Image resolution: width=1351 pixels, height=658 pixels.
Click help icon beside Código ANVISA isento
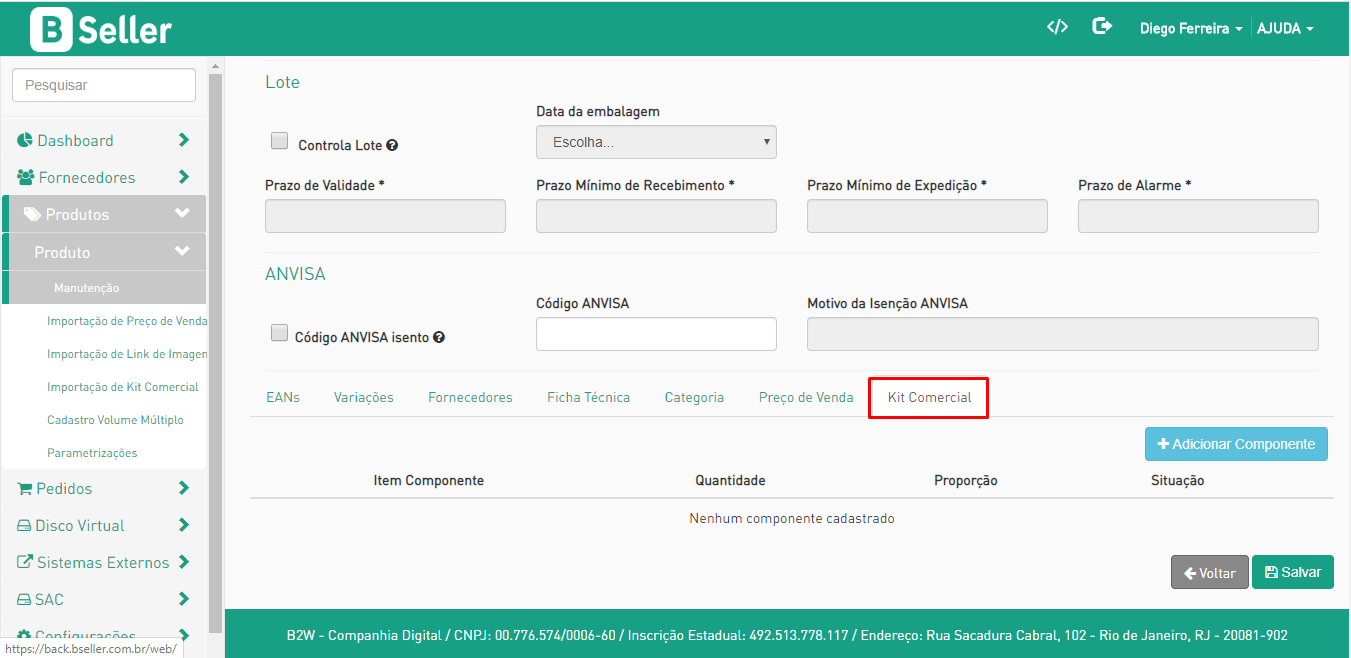click(439, 338)
